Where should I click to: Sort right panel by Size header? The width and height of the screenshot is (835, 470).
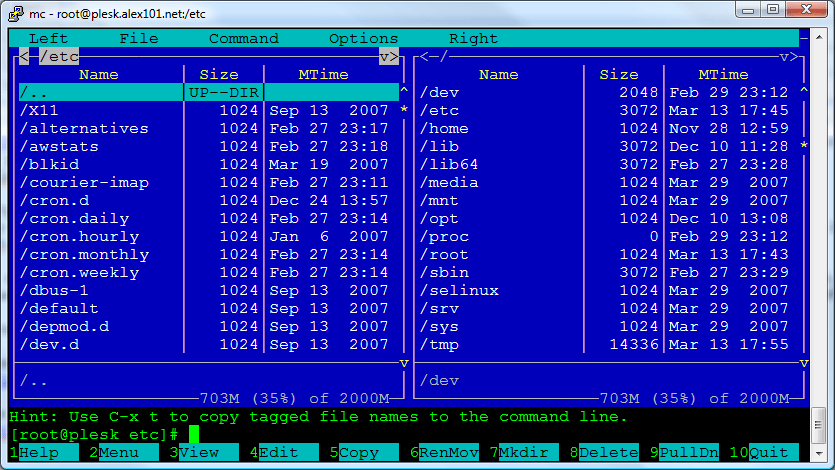pyautogui.click(x=619, y=75)
